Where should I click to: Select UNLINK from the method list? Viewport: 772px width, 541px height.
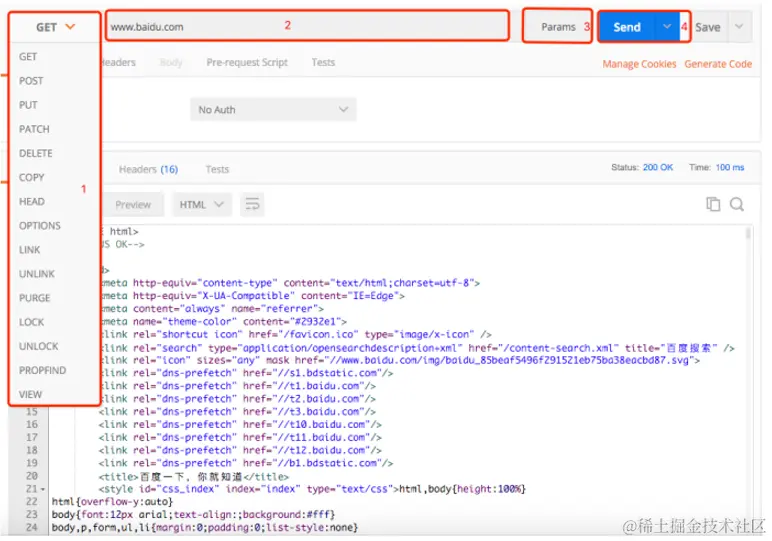tap(36, 274)
